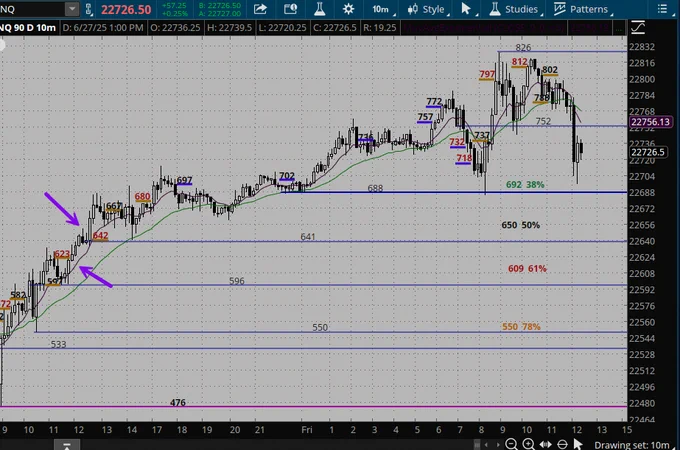
Task: Select the pointer drawing tool dropdown
Action: 468,9
